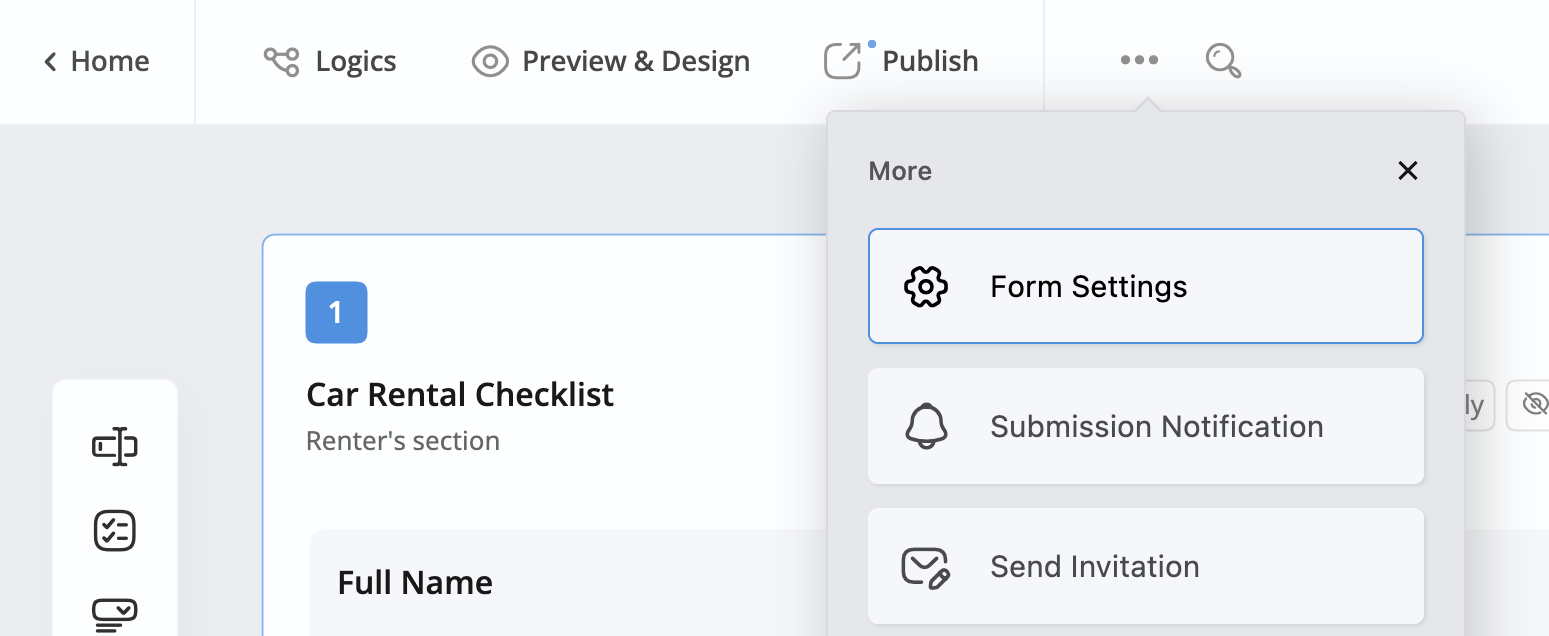Screen dimensions: 1549x636
Task: Collapse the More menu via three dots
Action: (x=1139, y=61)
